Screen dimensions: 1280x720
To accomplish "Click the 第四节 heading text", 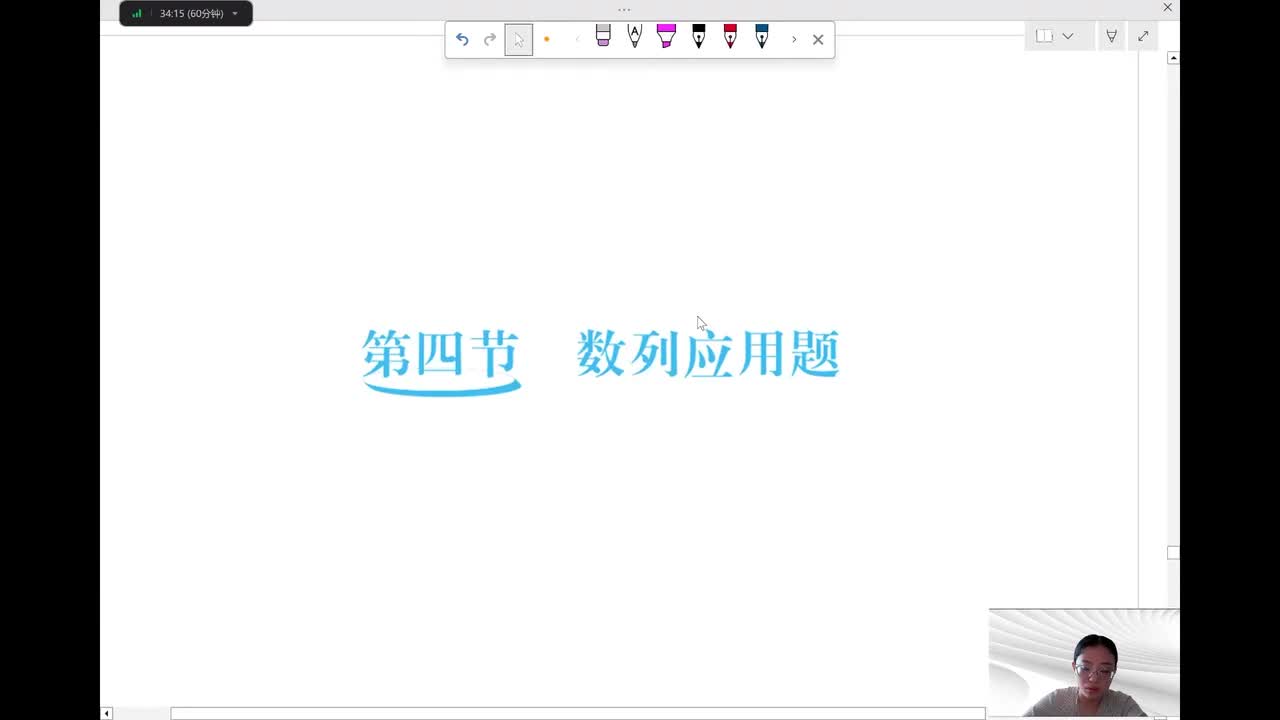I will coord(441,354).
